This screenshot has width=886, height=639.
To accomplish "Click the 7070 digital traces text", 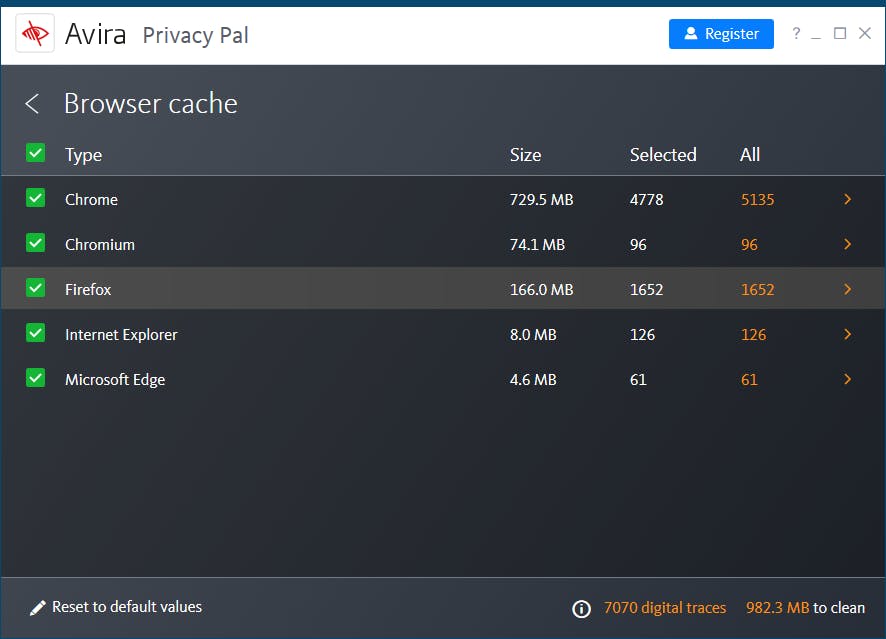I will pos(665,608).
